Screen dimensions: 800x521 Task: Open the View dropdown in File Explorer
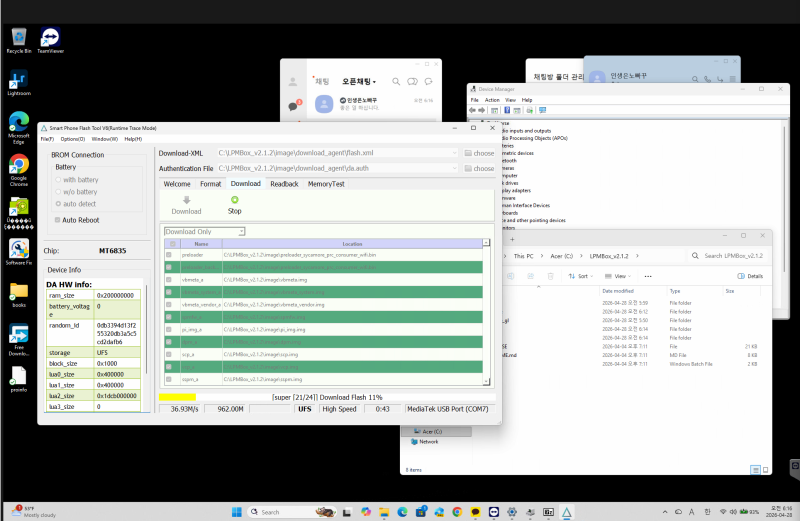click(x=618, y=276)
